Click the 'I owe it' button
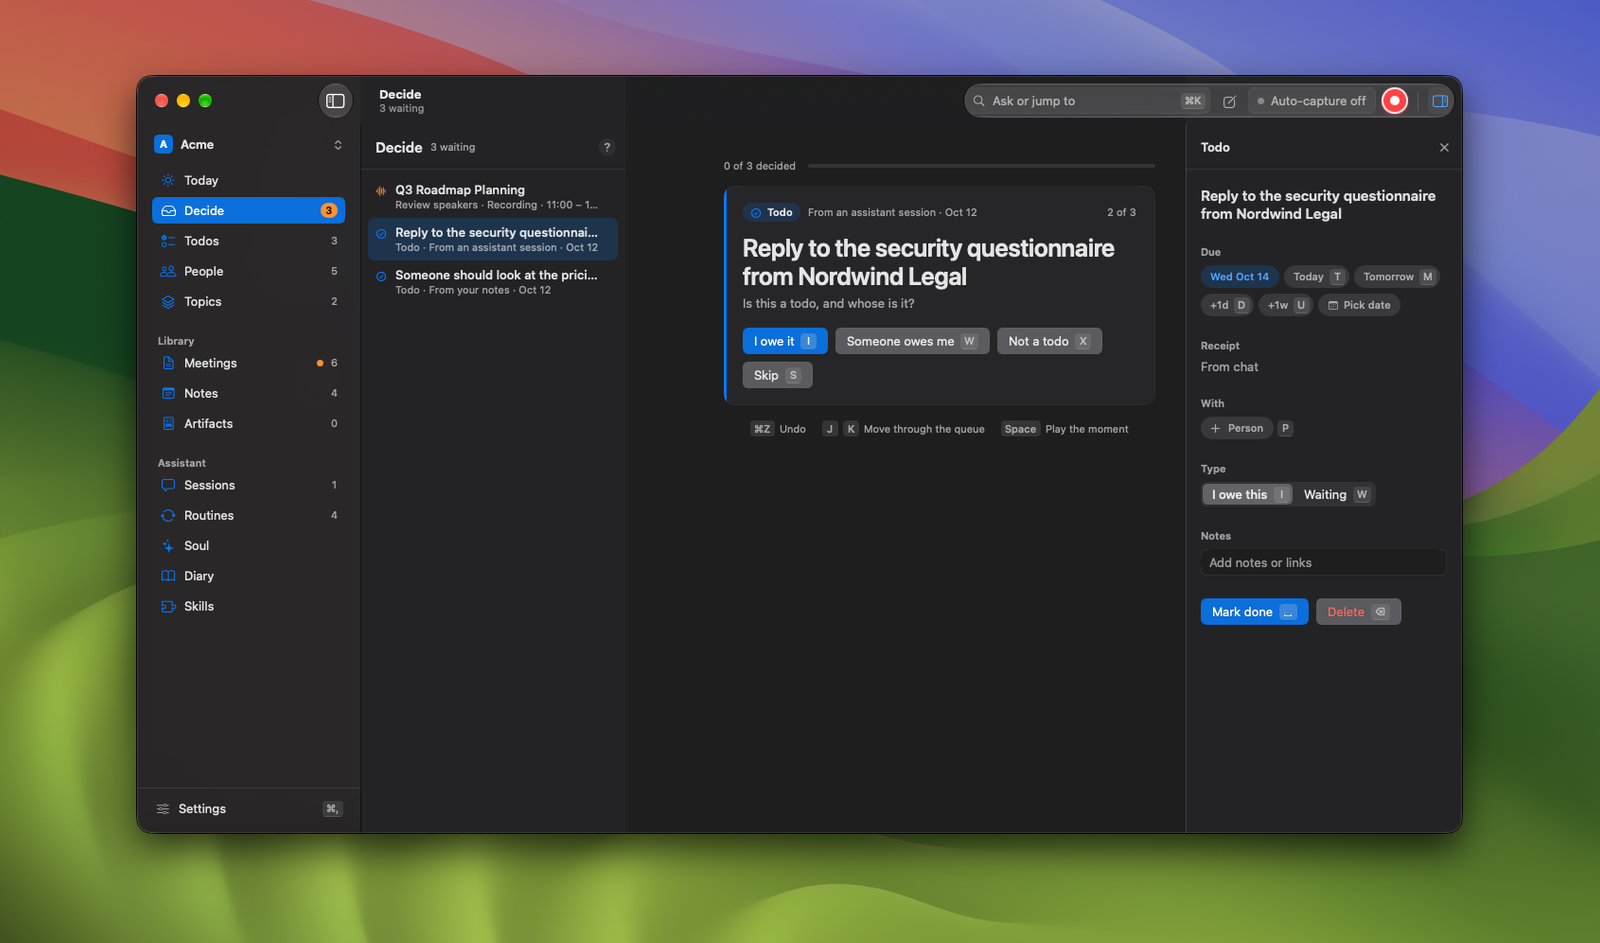 click(x=785, y=341)
